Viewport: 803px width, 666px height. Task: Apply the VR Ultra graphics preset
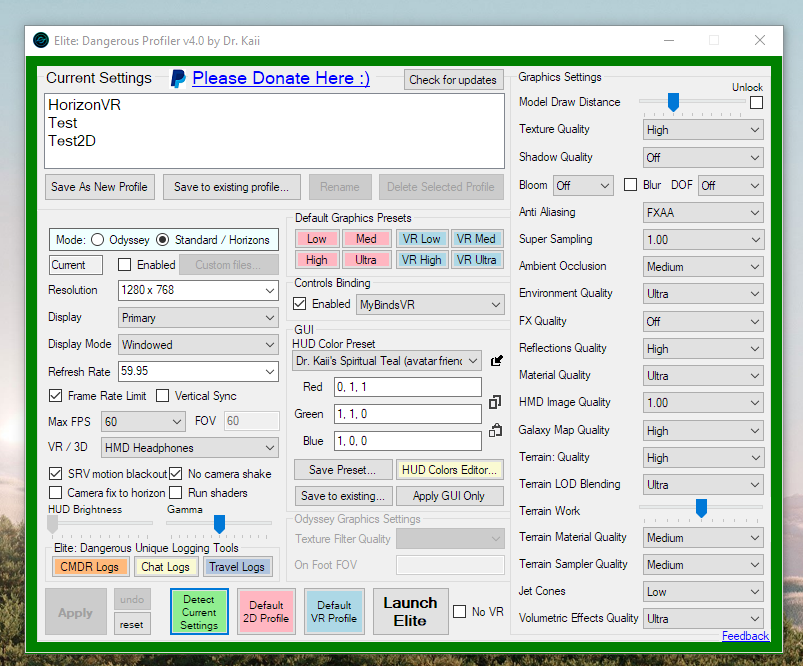[x=476, y=260]
